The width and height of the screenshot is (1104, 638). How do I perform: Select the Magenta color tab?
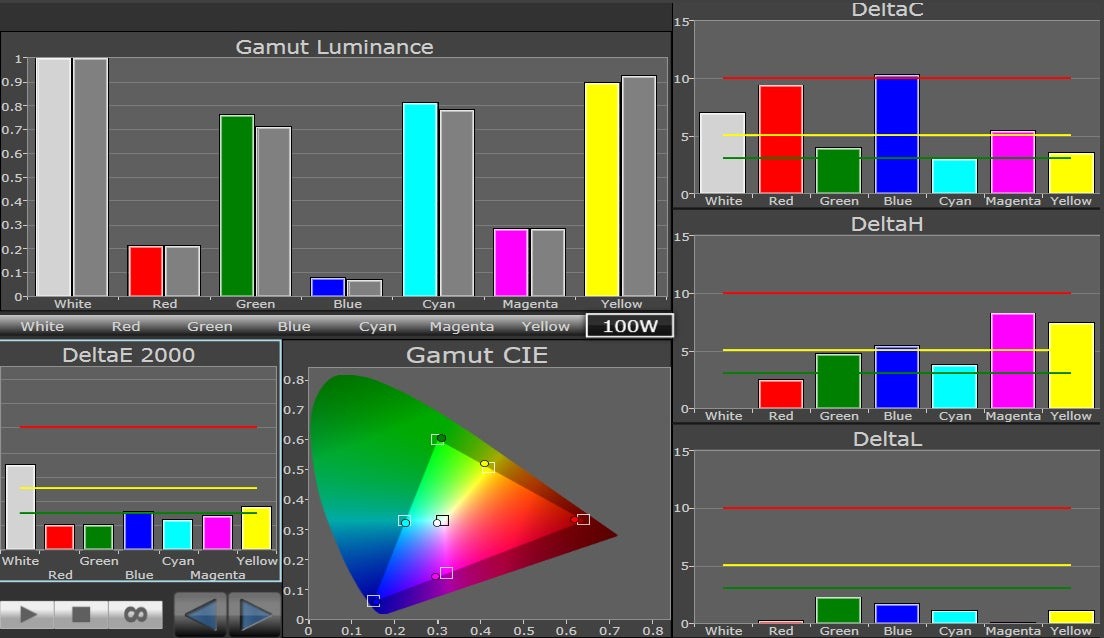point(462,326)
